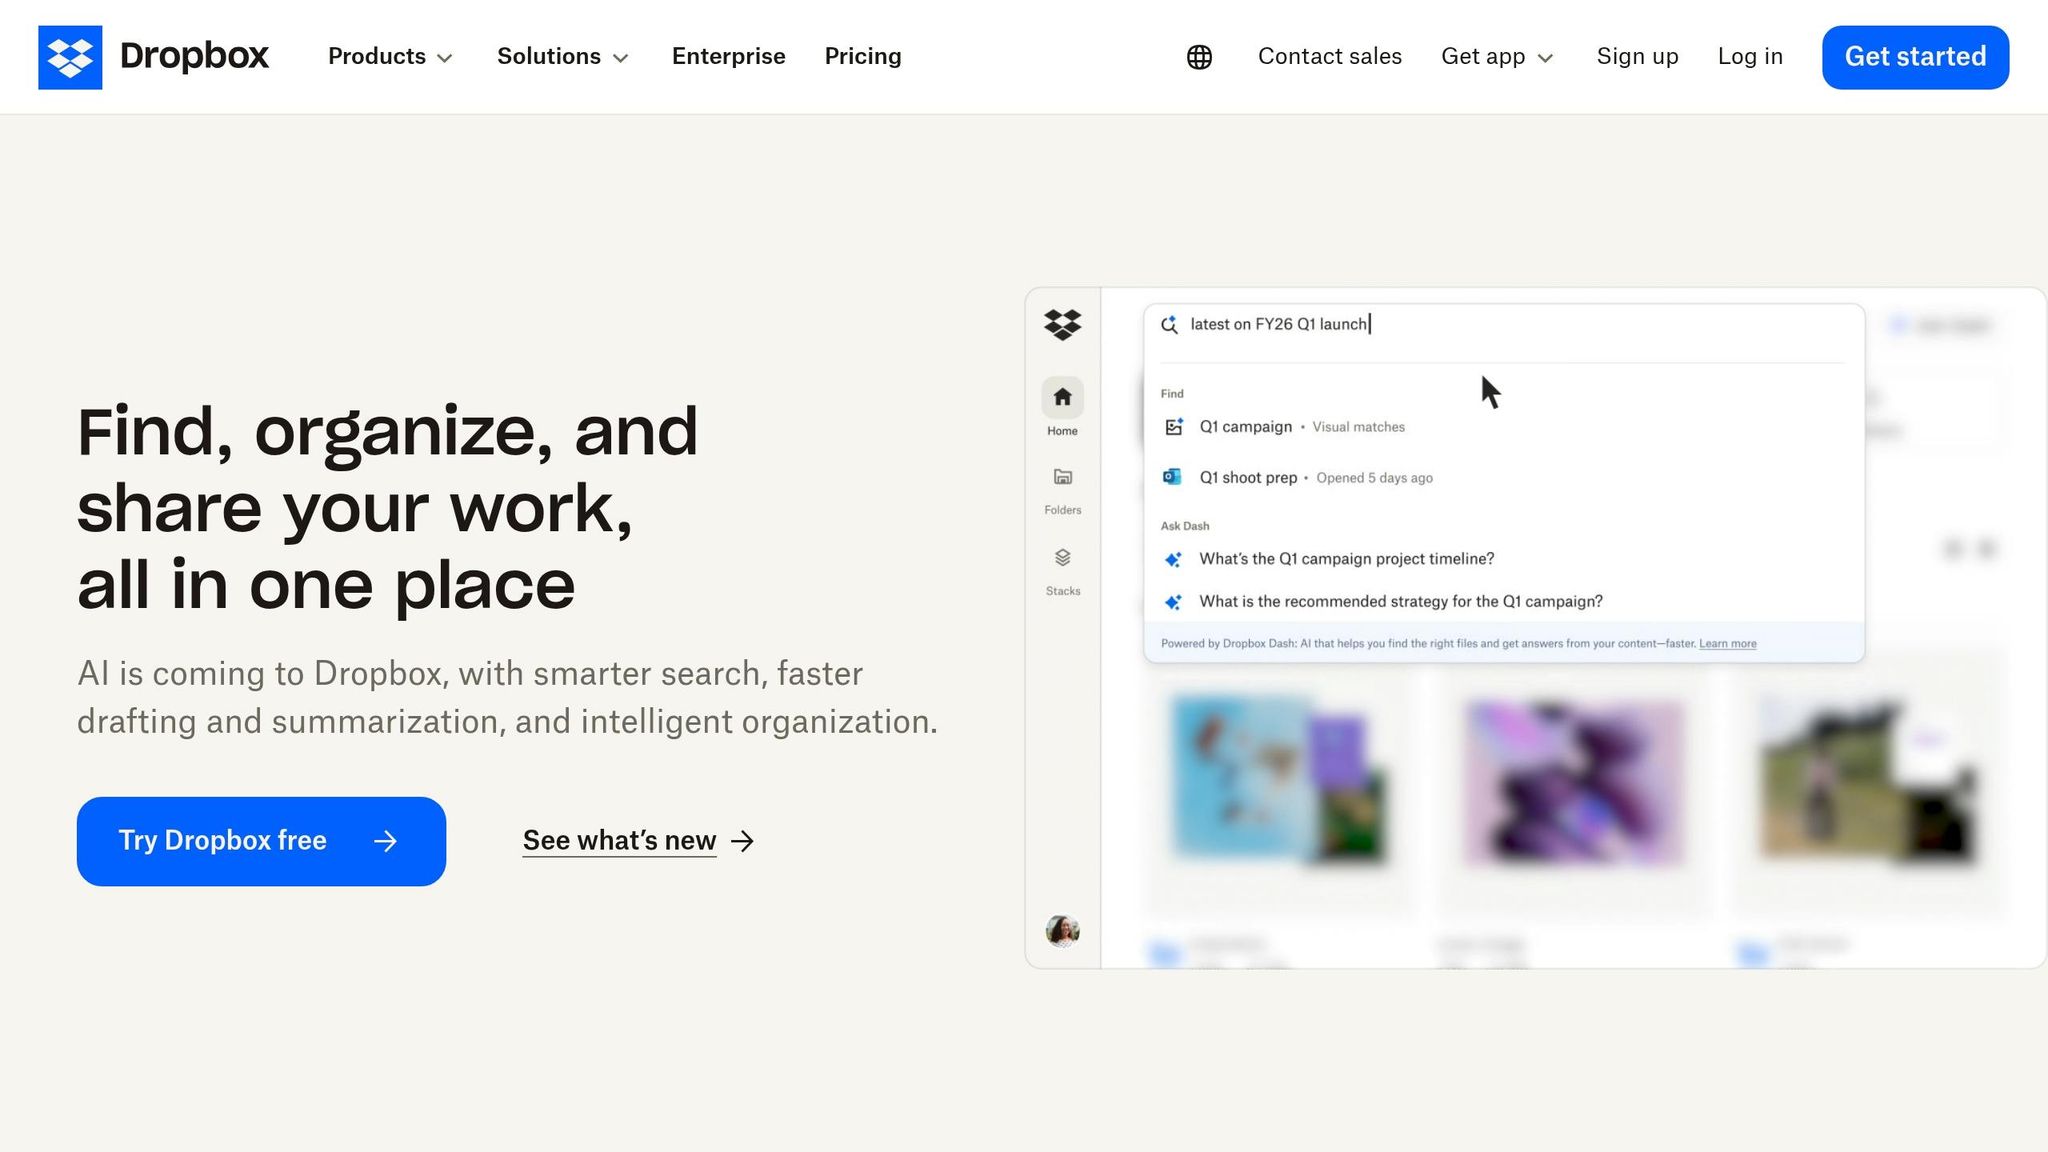Viewport: 2048px width, 1152px height.
Task: Click the Q1 campaign visual match icon
Action: (1174, 427)
